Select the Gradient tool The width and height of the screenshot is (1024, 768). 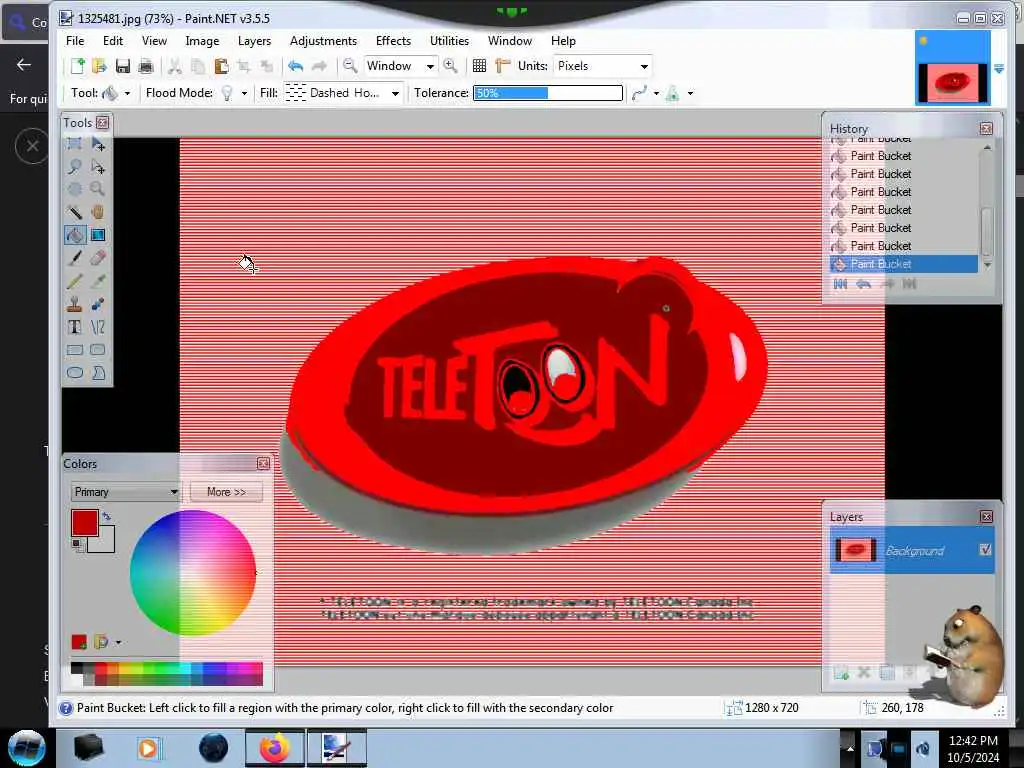point(98,235)
